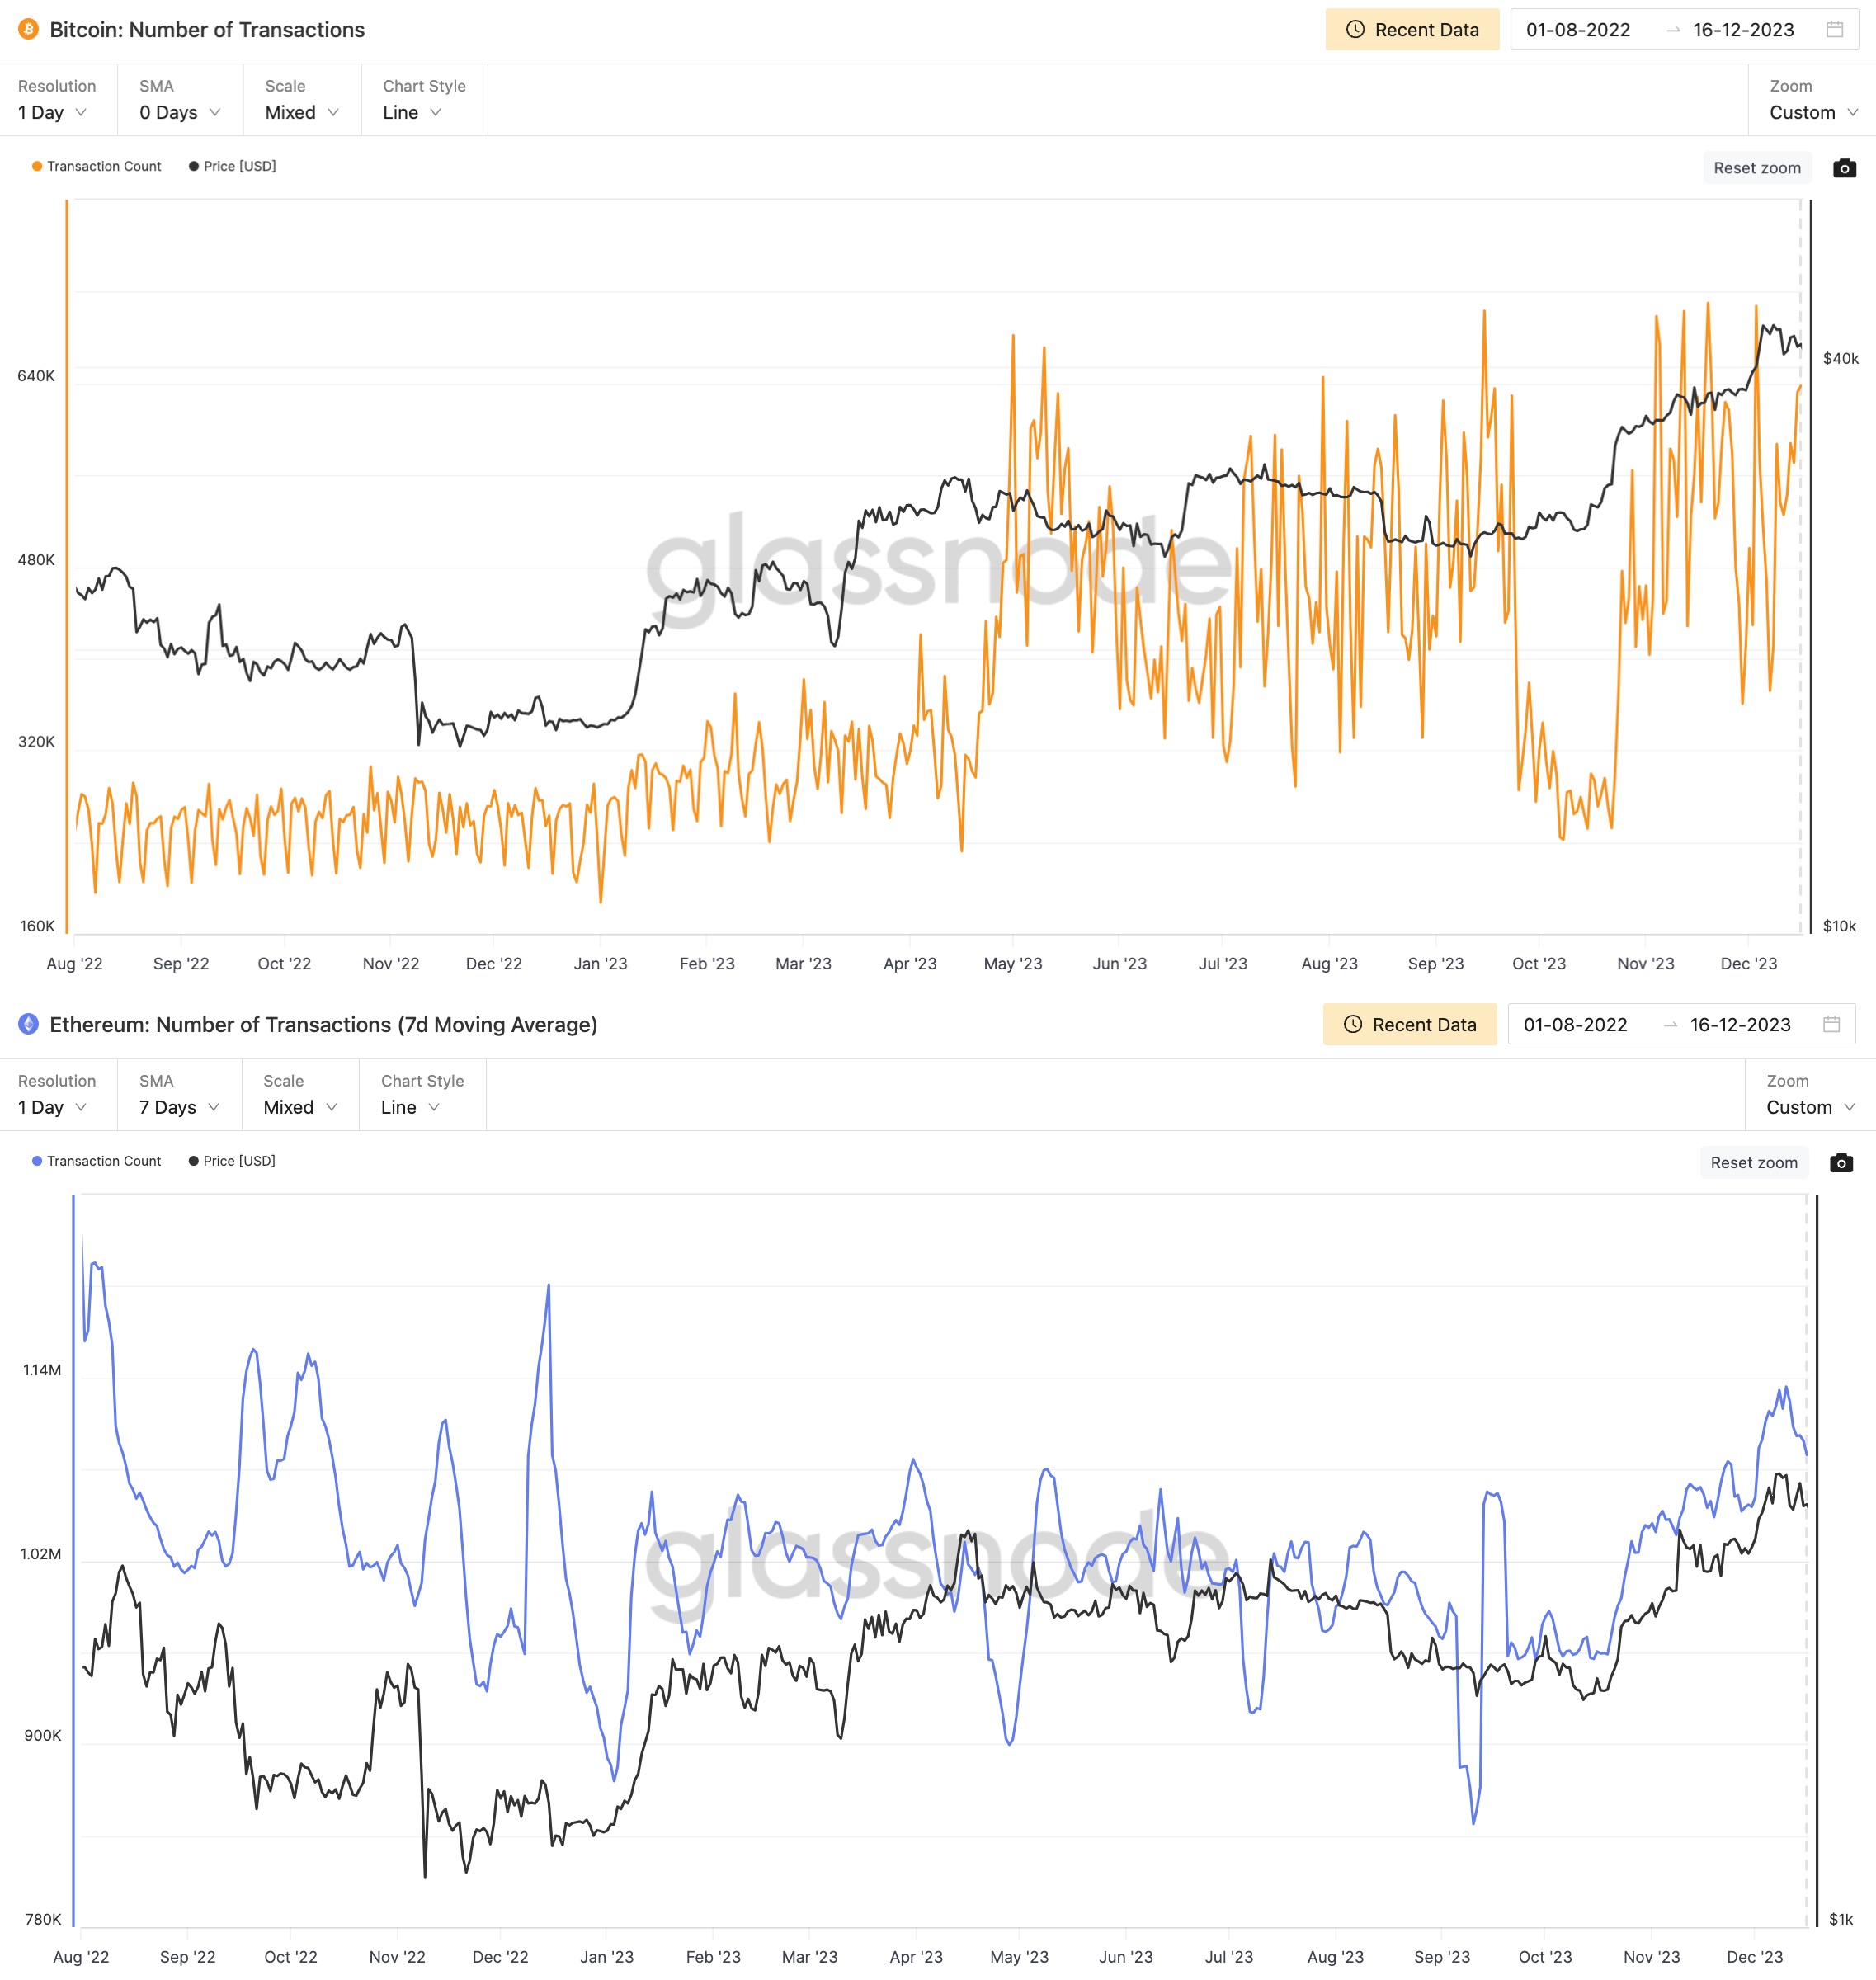1876x1980 pixels.
Task: Click the Recent Data clock icon on Bitcoin chart
Action: (1358, 30)
